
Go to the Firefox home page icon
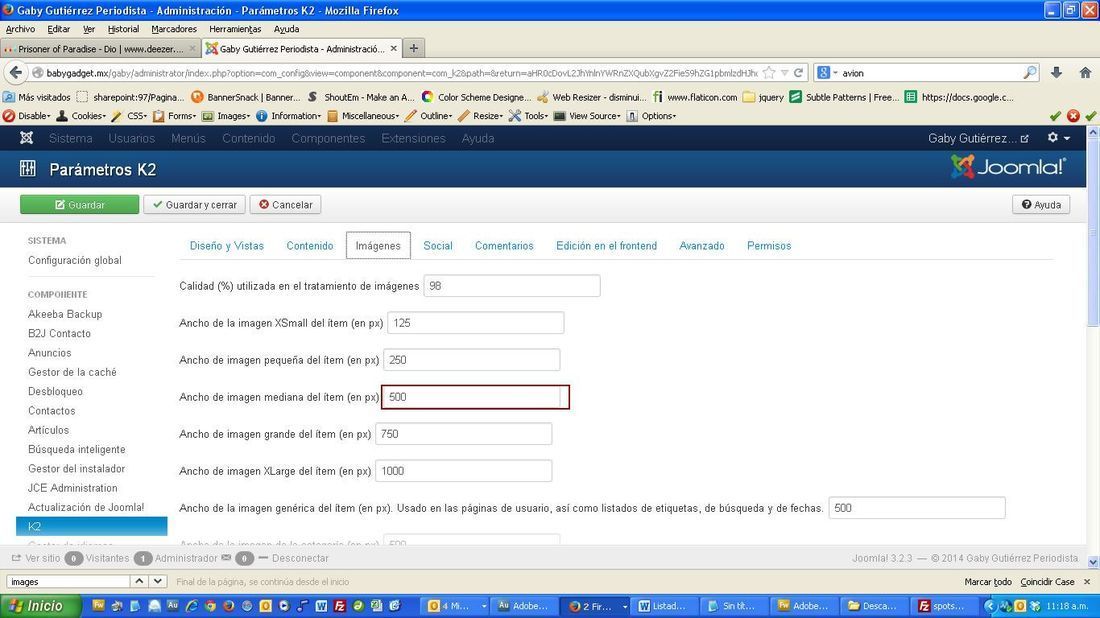click(1085, 73)
